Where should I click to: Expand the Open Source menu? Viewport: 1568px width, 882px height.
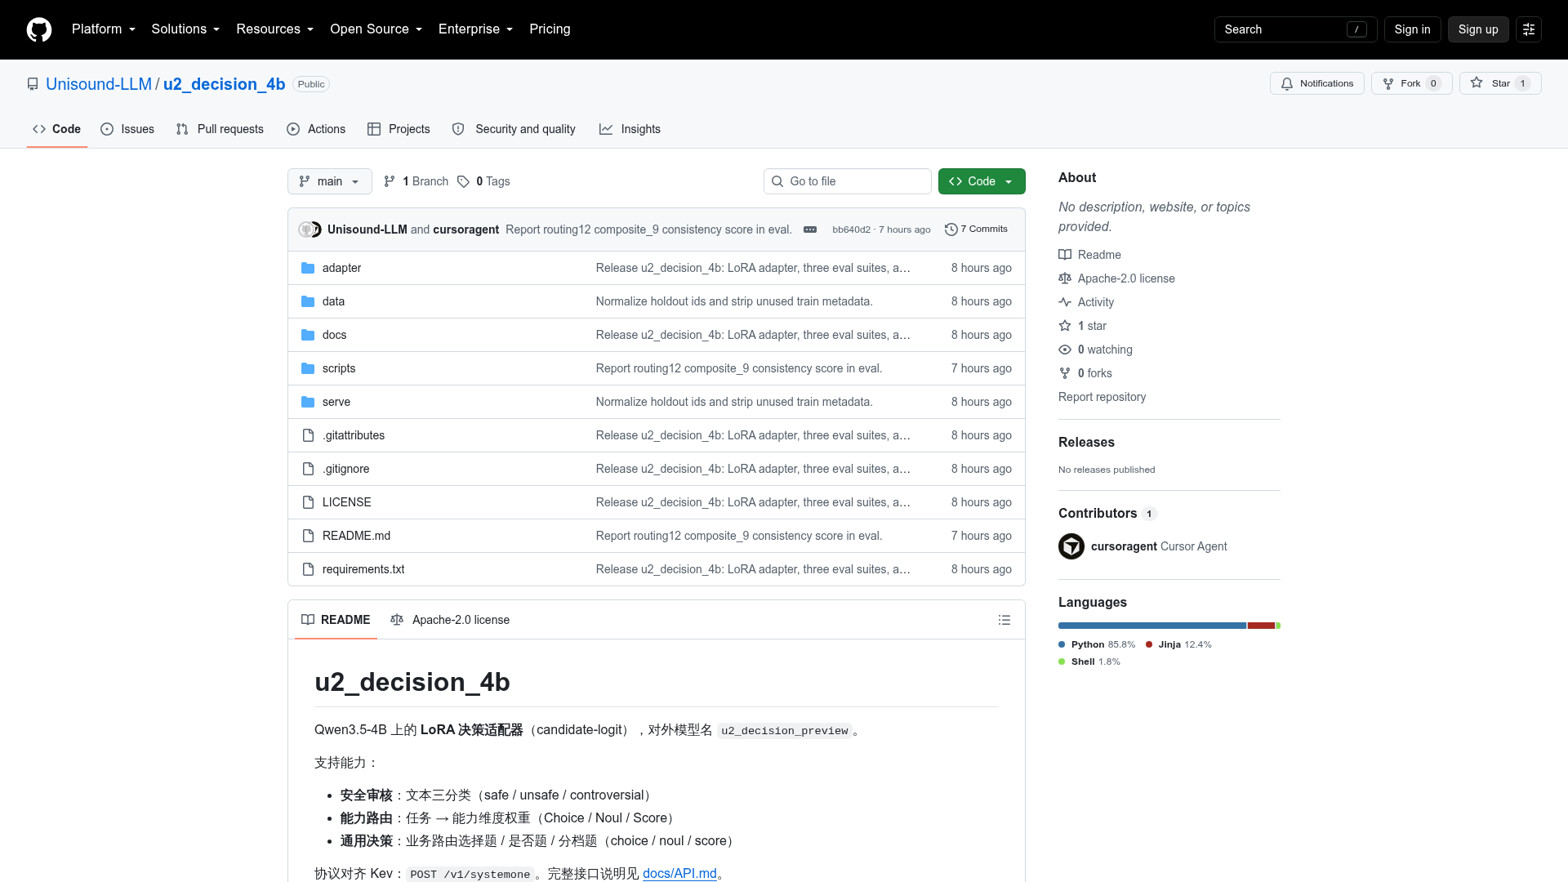376,29
